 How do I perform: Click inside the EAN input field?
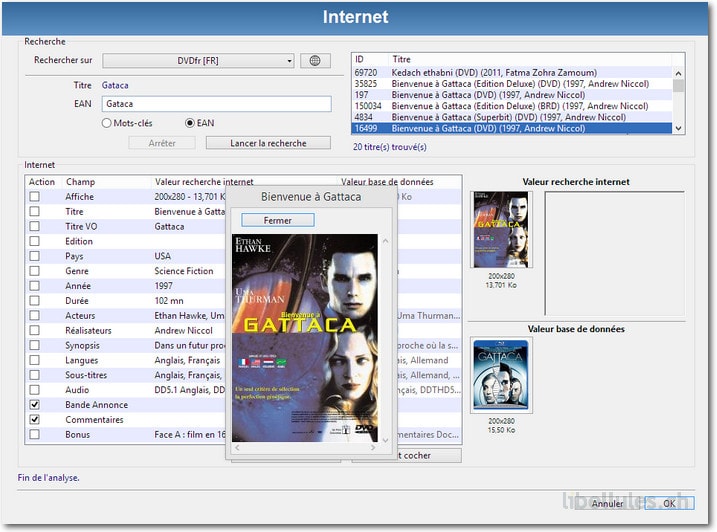pos(216,104)
